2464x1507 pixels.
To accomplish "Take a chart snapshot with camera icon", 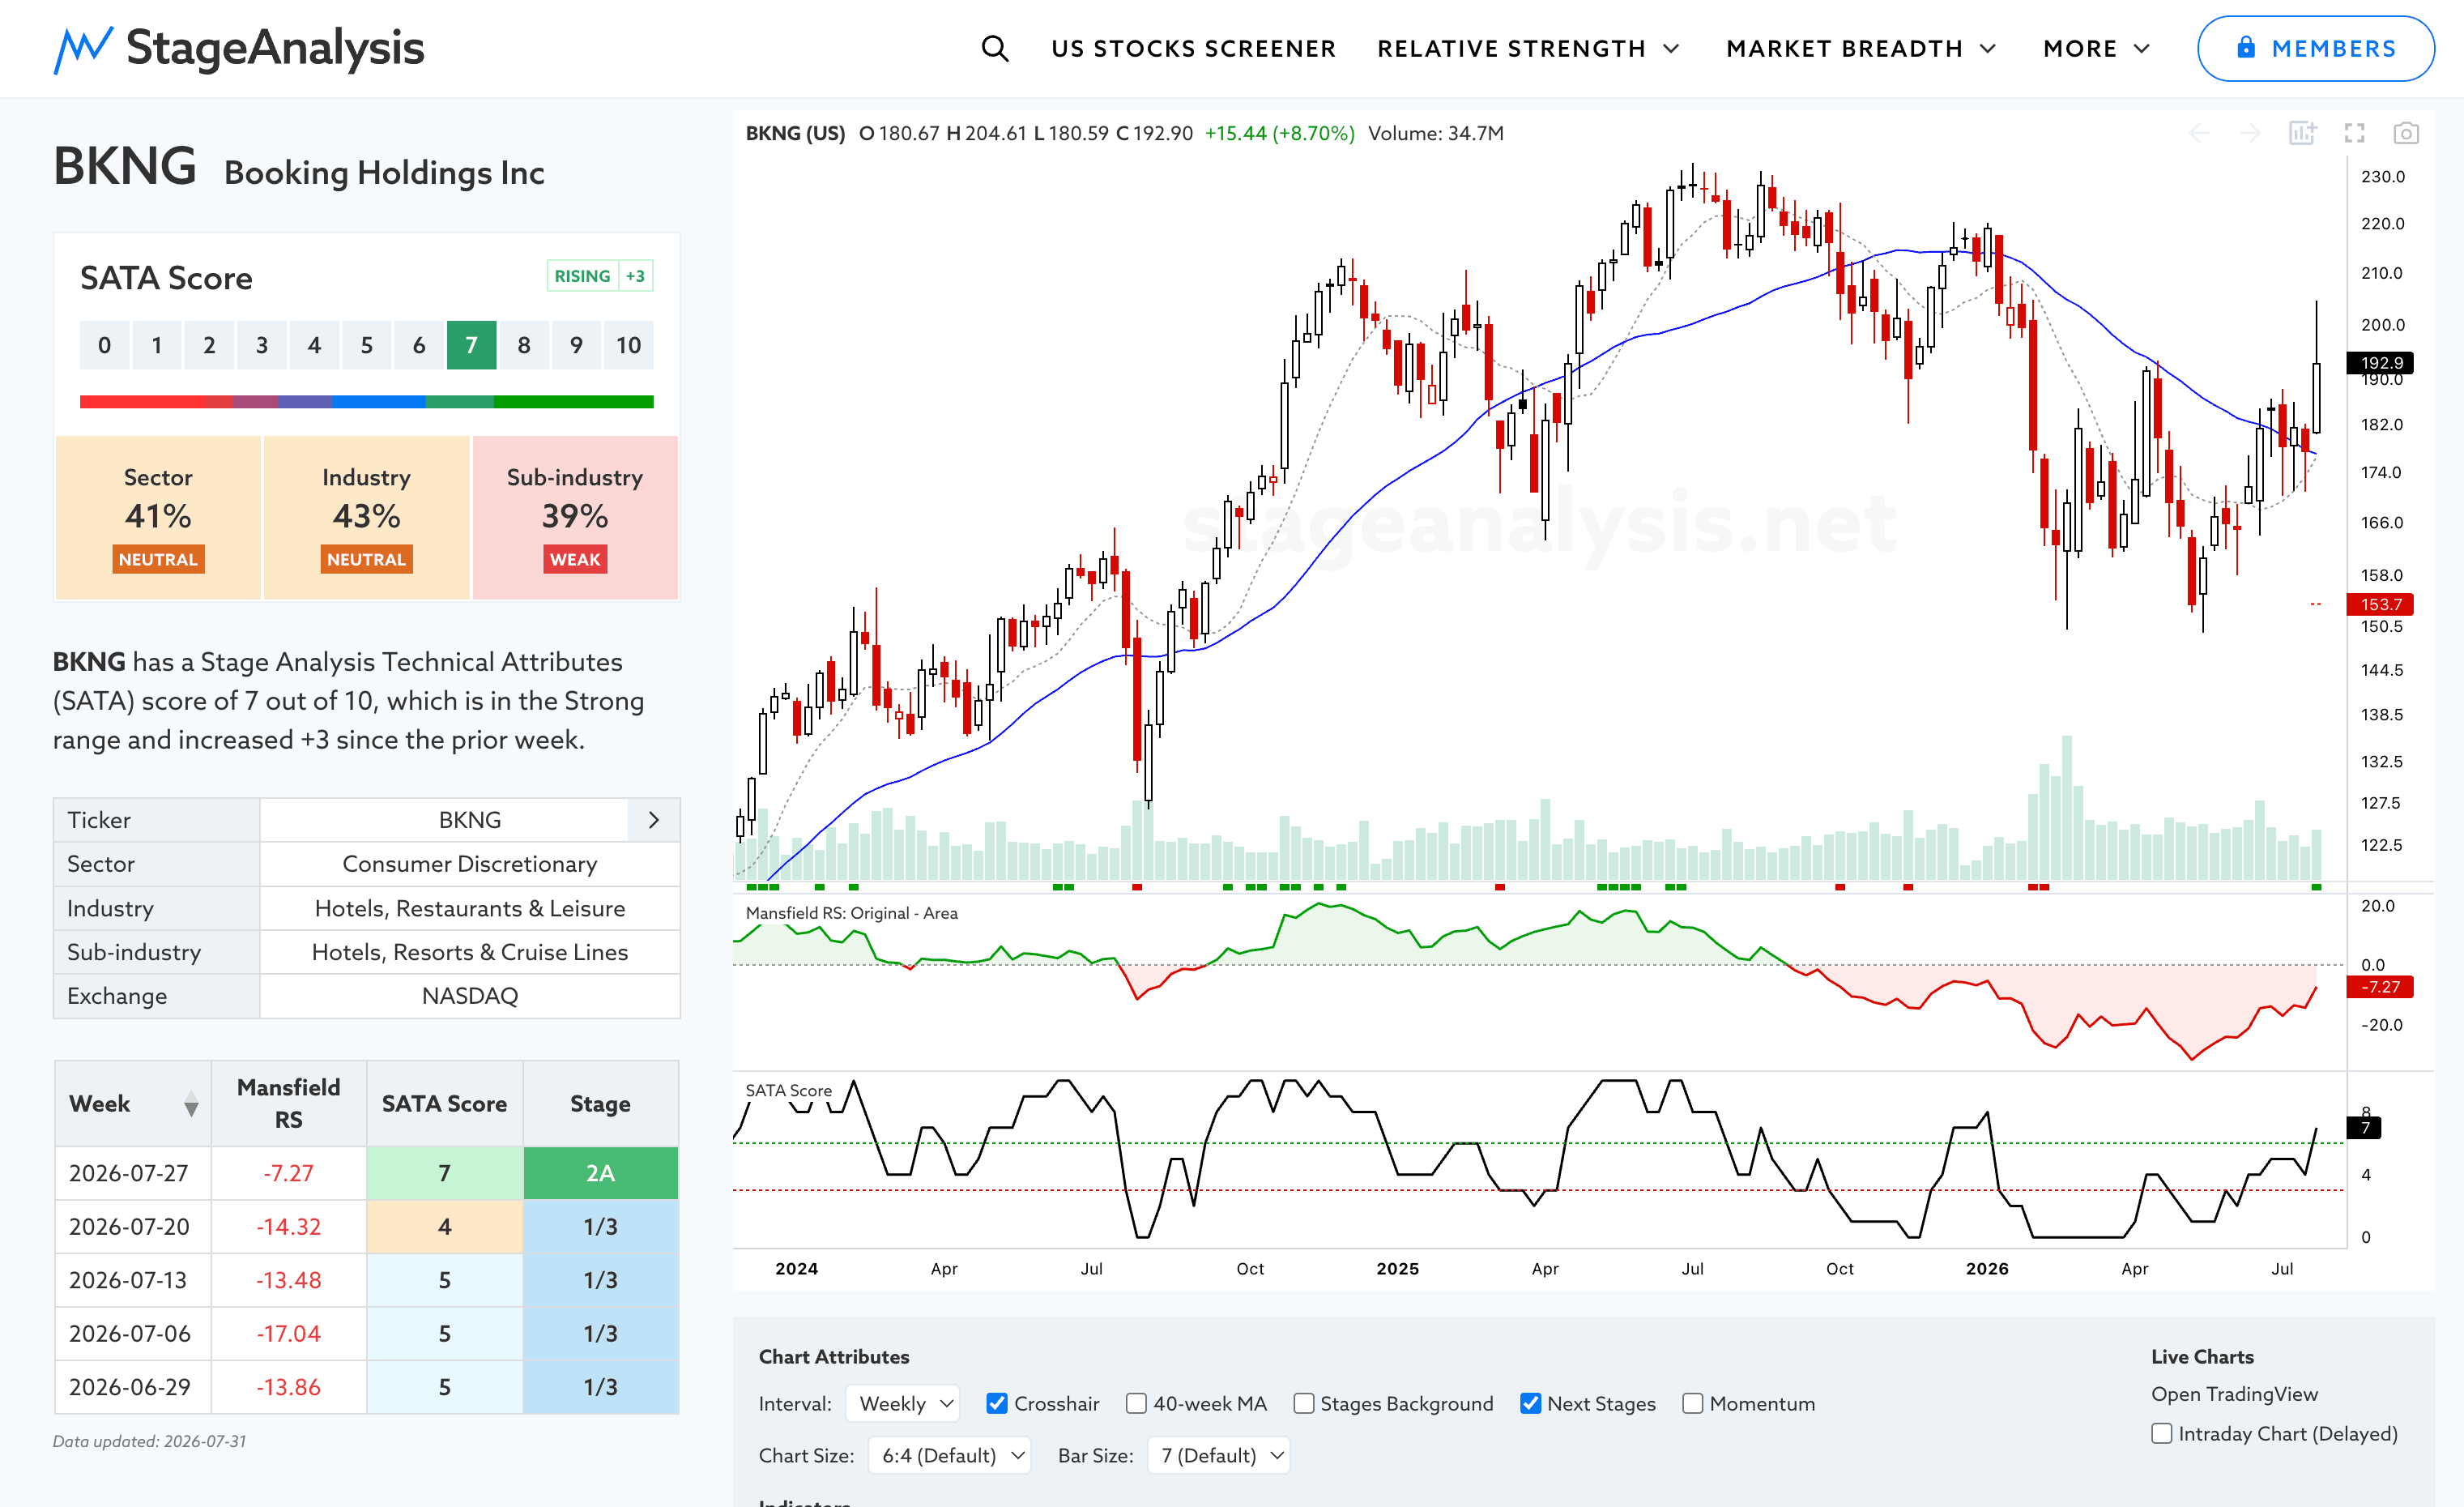I will coord(2406,133).
